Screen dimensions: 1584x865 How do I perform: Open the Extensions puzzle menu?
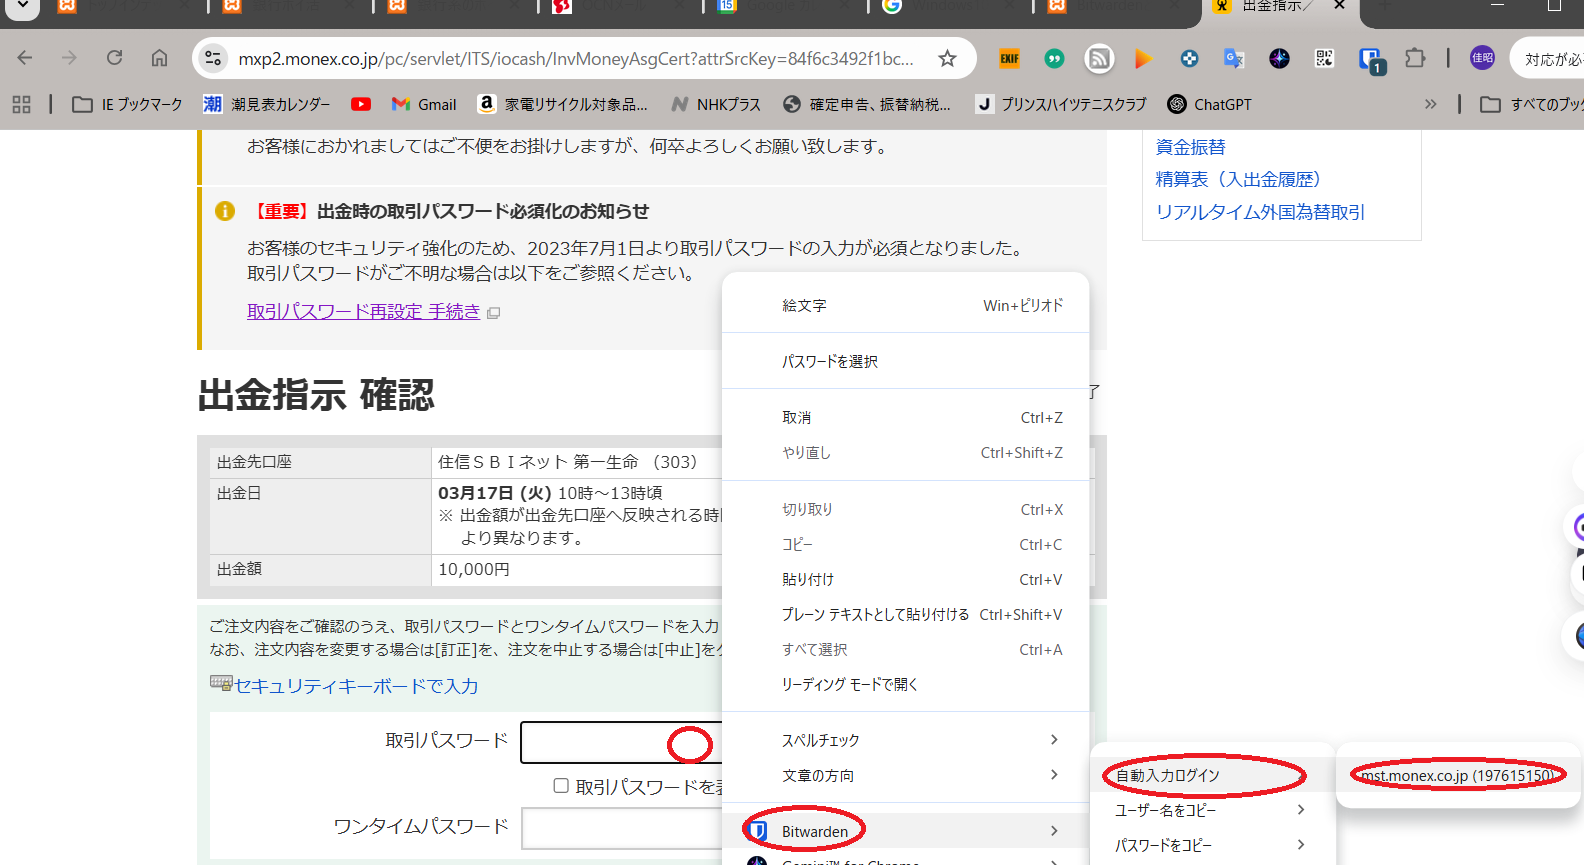point(1414,58)
